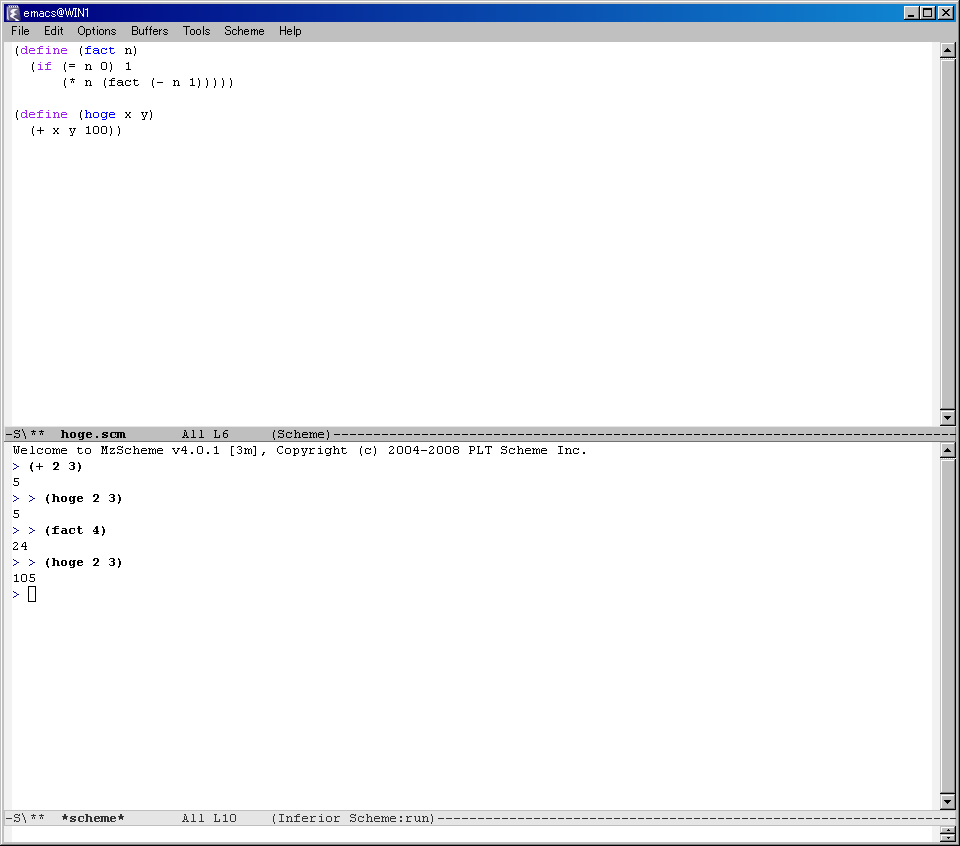The image size is (960, 846).
Task: Maximize the emacs window
Action: click(928, 13)
